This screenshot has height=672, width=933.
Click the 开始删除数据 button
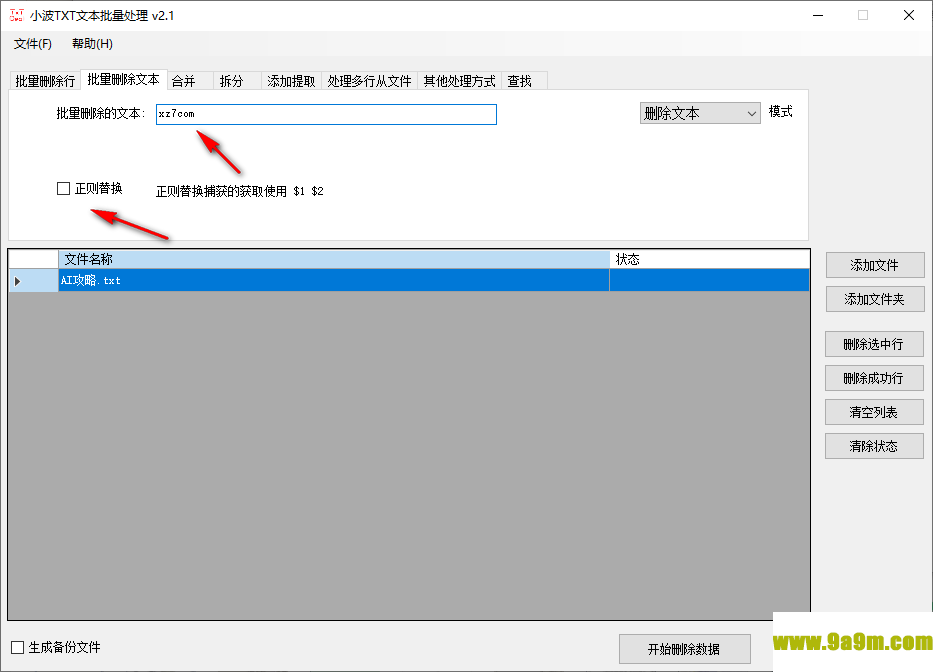[684, 649]
